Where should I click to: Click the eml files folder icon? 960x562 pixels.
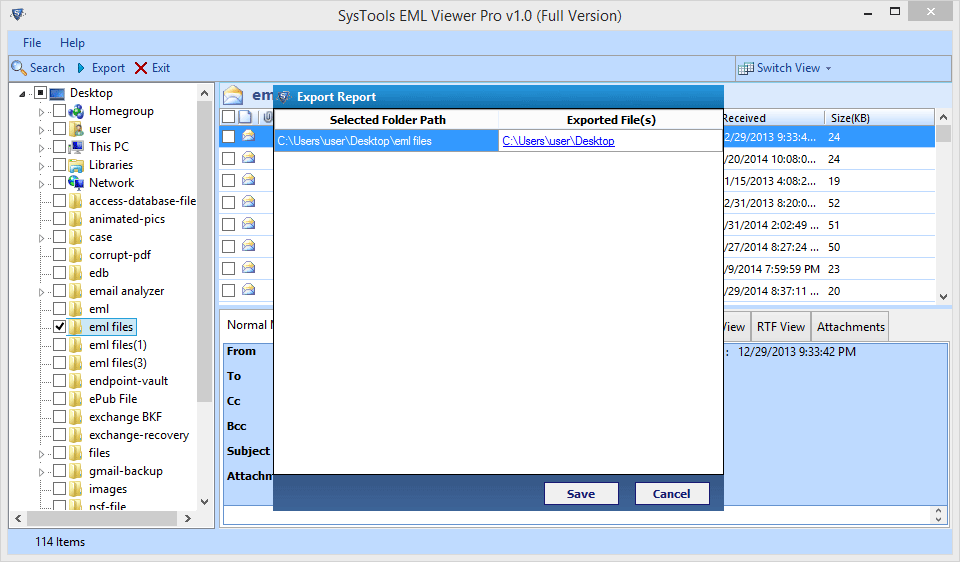coord(76,327)
